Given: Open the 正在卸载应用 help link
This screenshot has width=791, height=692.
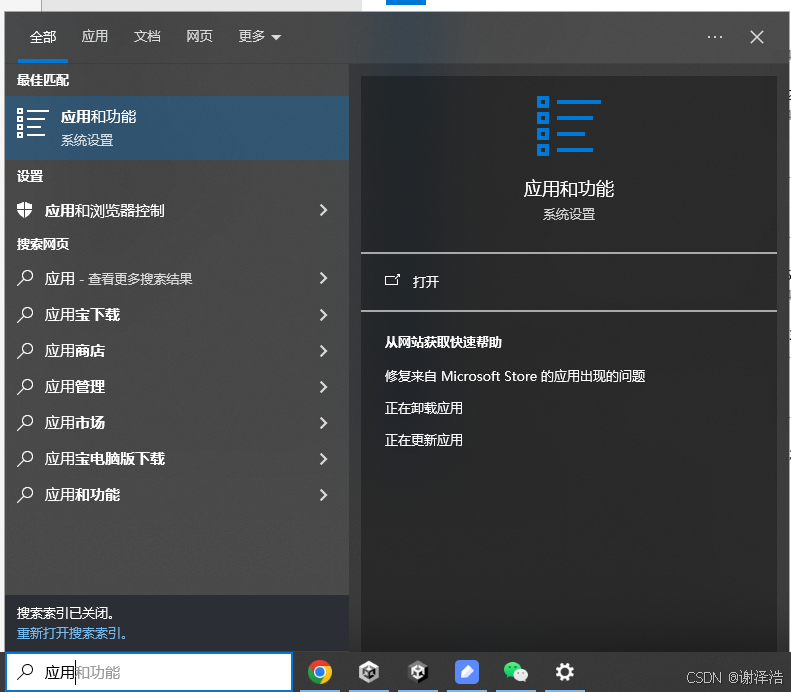Looking at the screenshot, I should (423, 408).
